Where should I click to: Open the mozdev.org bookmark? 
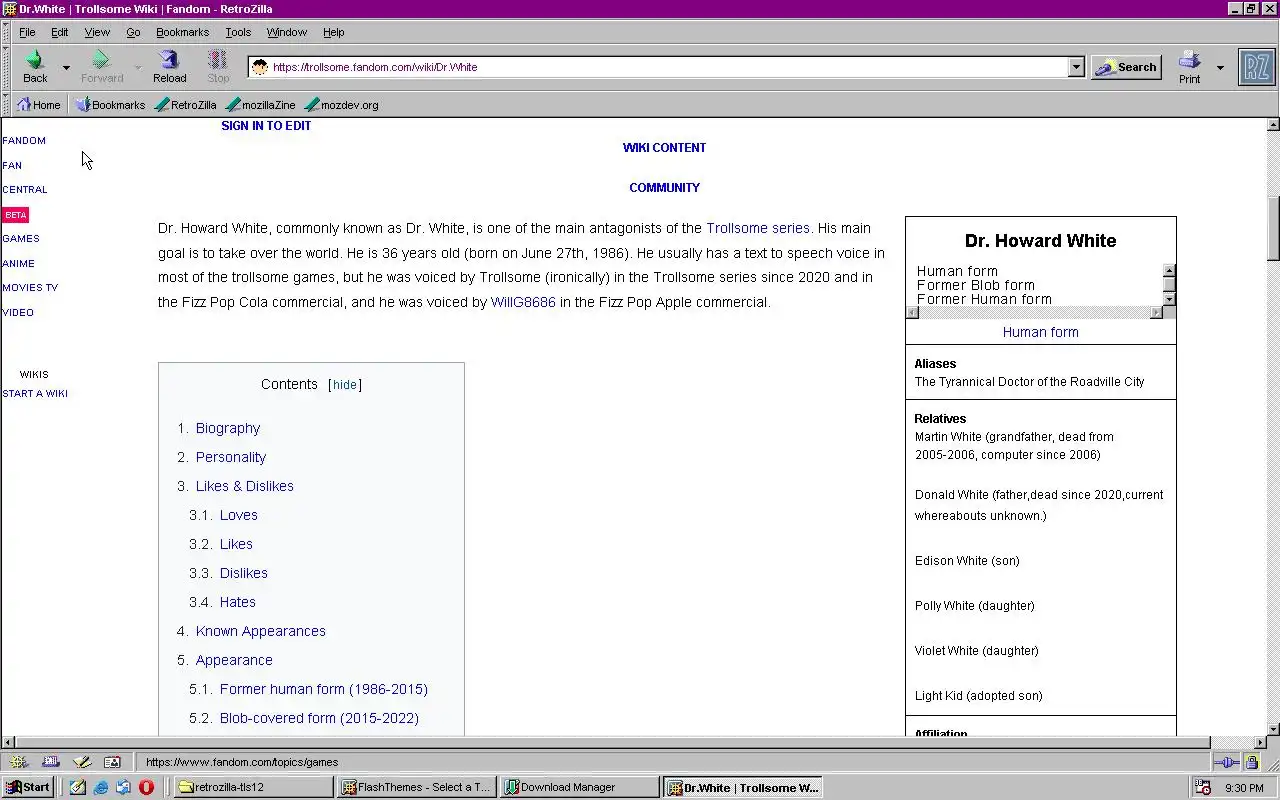pos(341,104)
